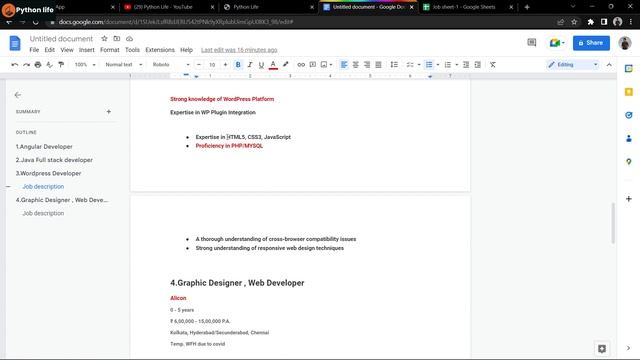This screenshot has width=640, height=360.
Task: Open the Format menu
Action: pyautogui.click(x=110, y=50)
